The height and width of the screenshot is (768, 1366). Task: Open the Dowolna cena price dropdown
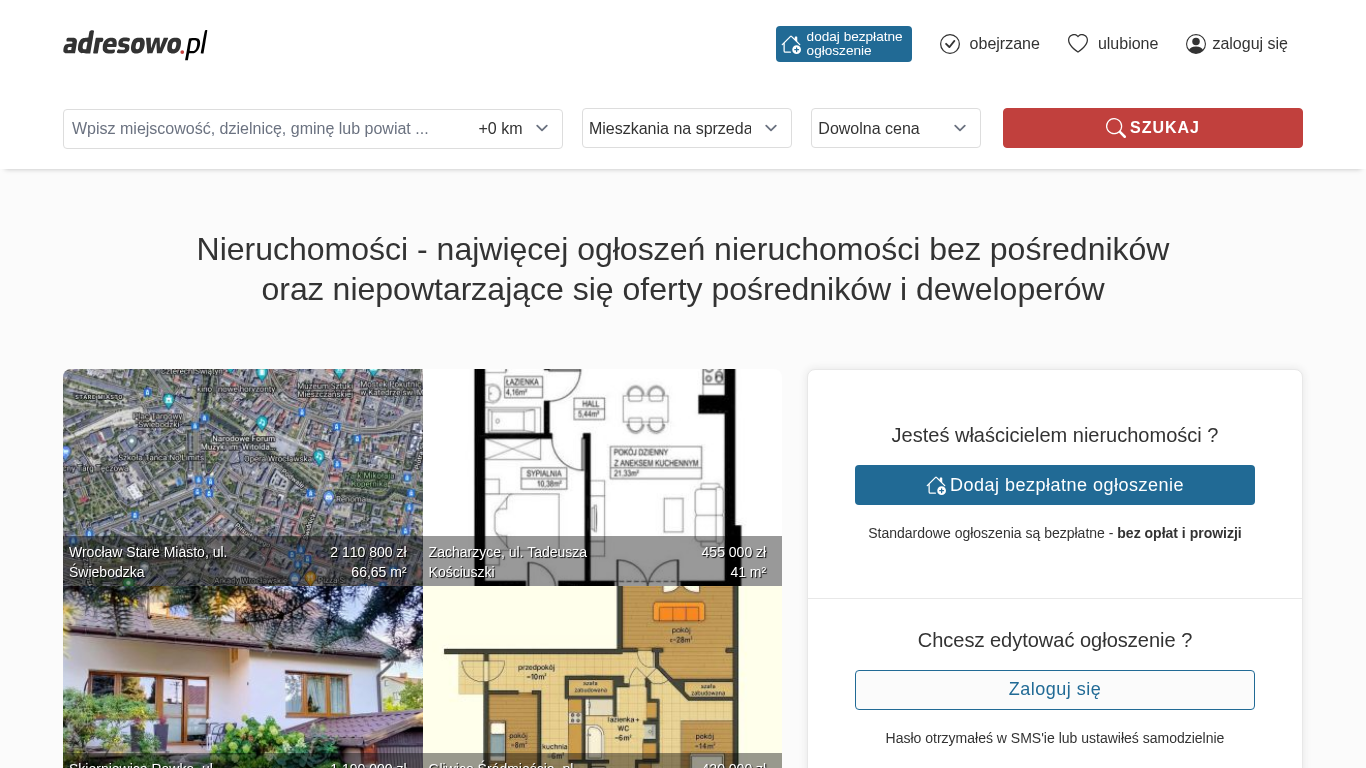(x=895, y=128)
